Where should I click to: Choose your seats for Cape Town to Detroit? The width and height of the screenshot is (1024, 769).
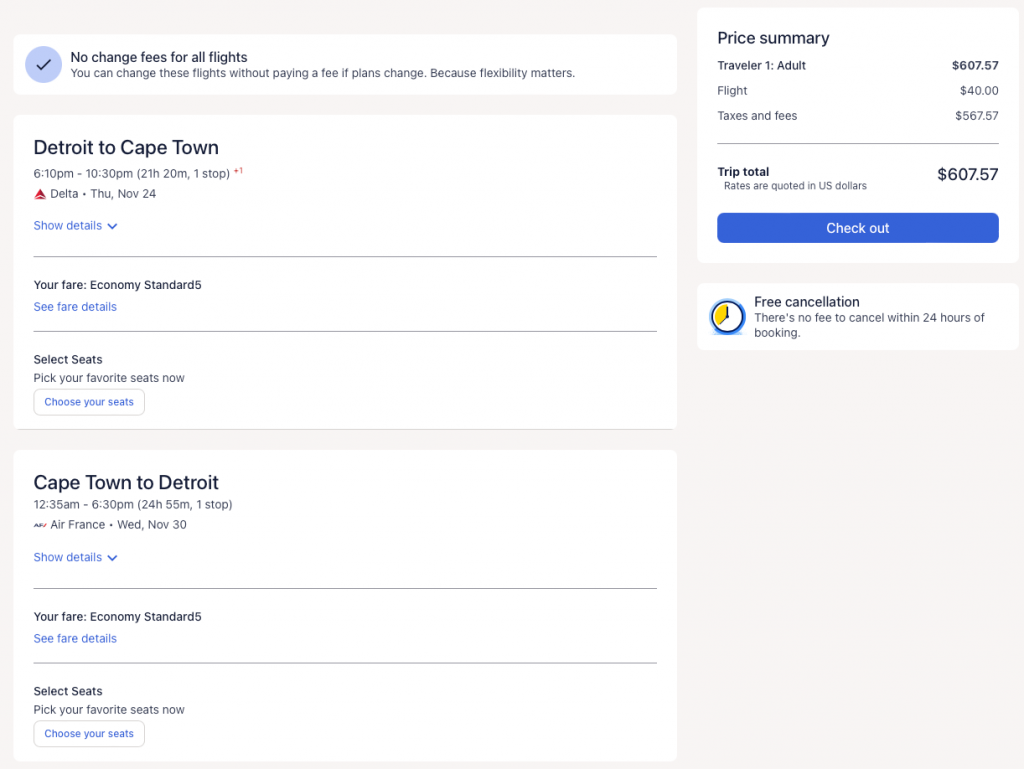pos(89,734)
